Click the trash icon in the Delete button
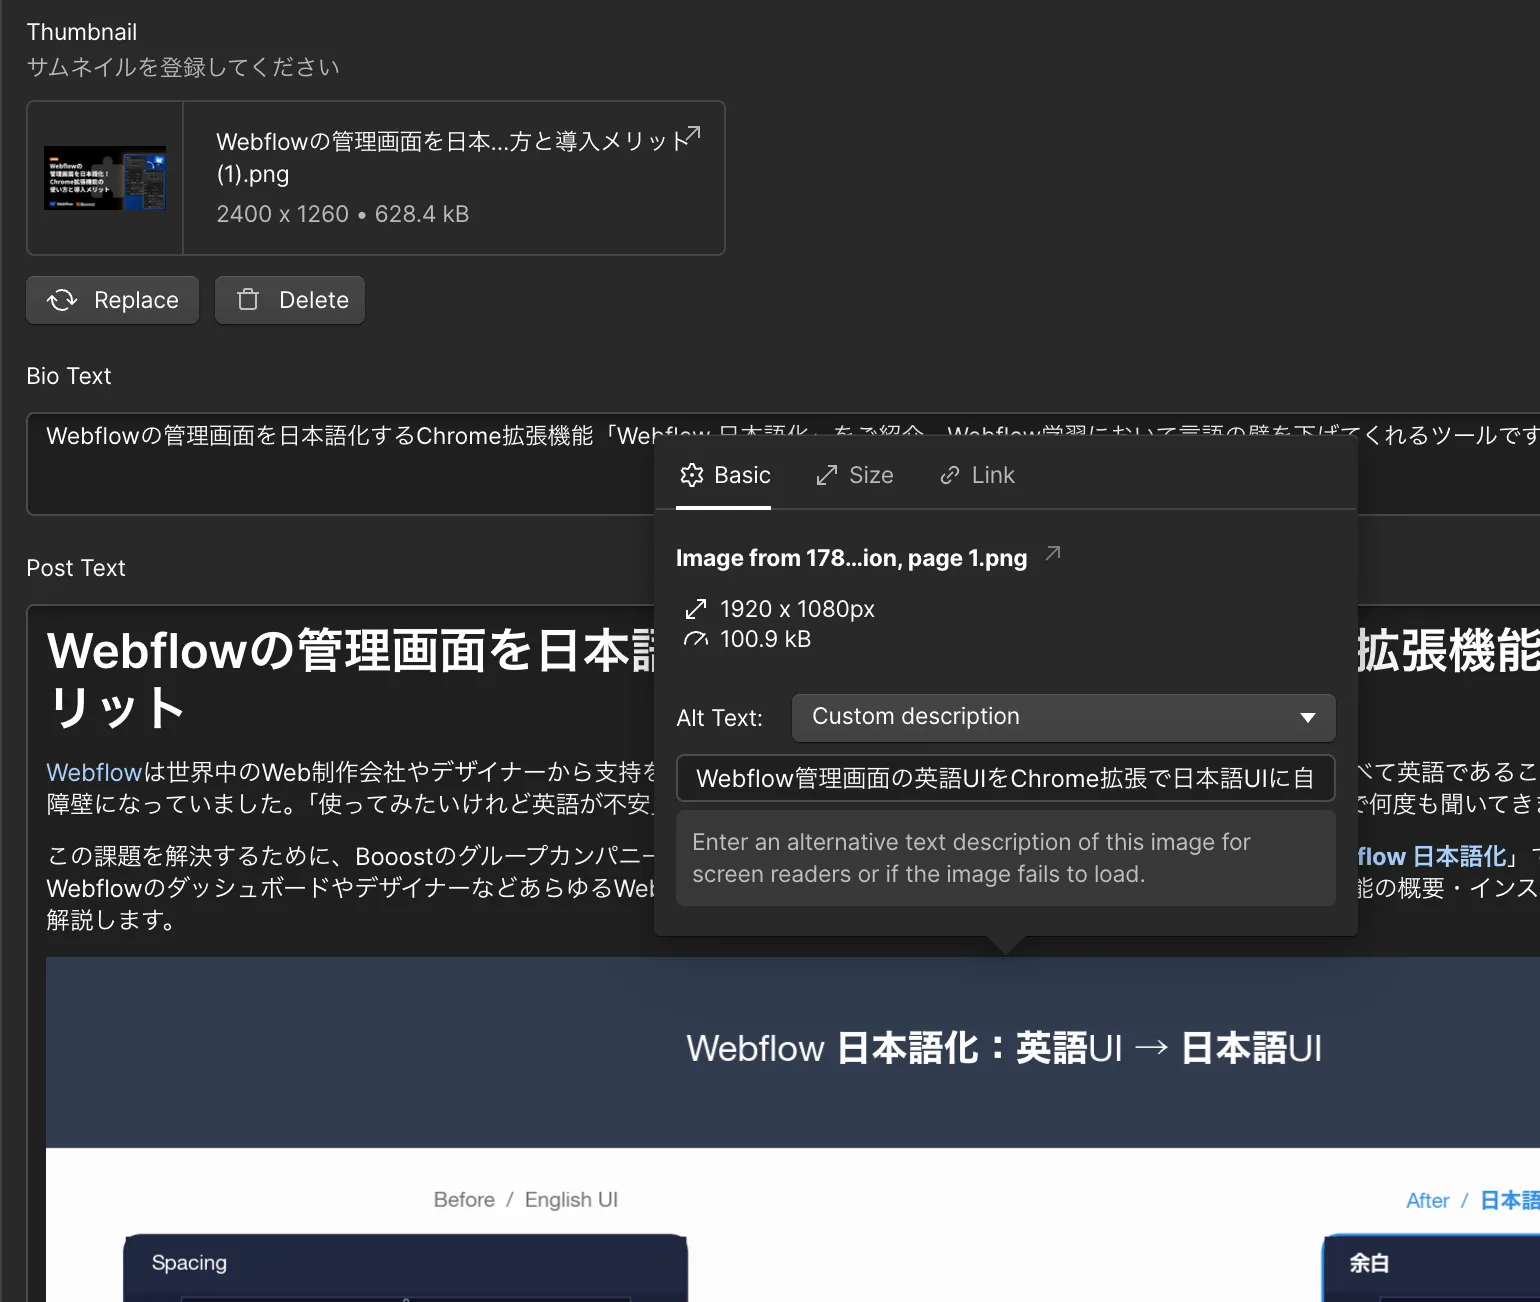Screen dimensions: 1540x1302 (248, 300)
